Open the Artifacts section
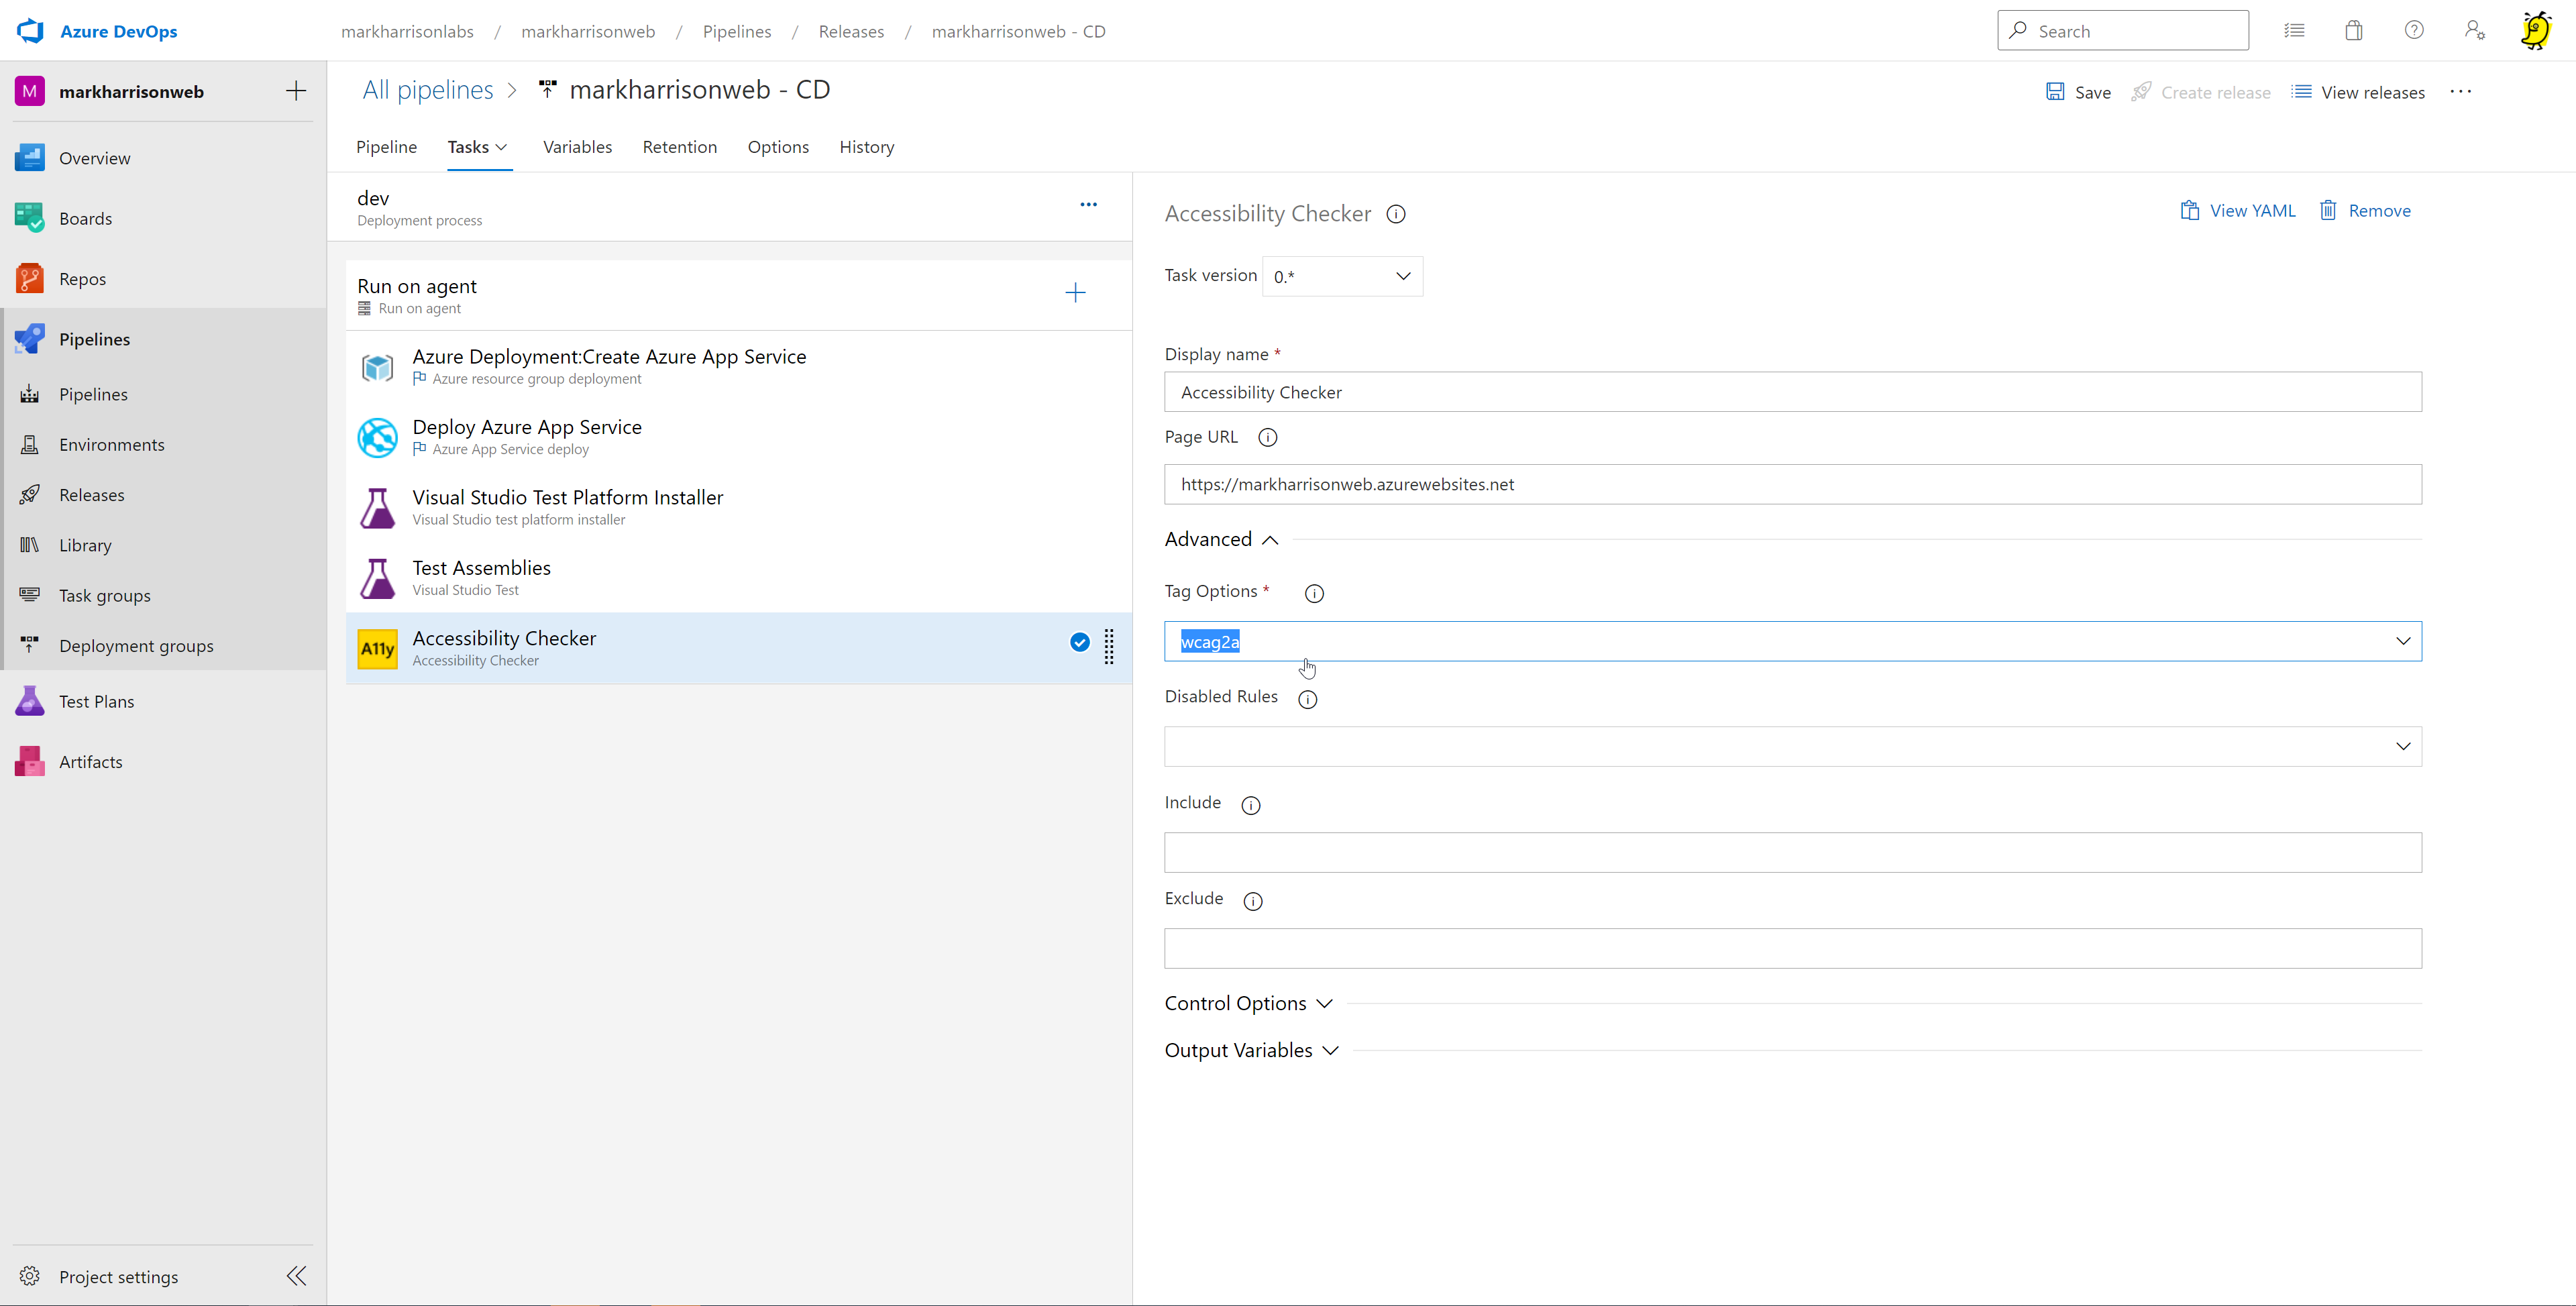The height and width of the screenshot is (1306, 2576). tap(90, 762)
